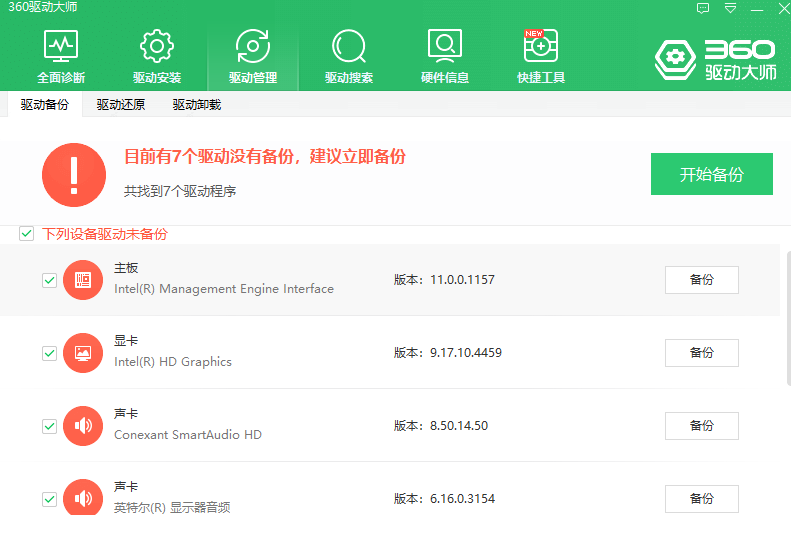Click the green 开始备份 button
791x549 pixels.
tap(711, 174)
